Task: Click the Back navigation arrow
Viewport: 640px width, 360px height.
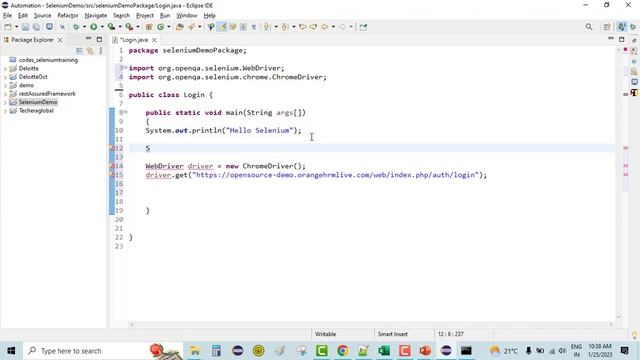Action: point(324,27)
